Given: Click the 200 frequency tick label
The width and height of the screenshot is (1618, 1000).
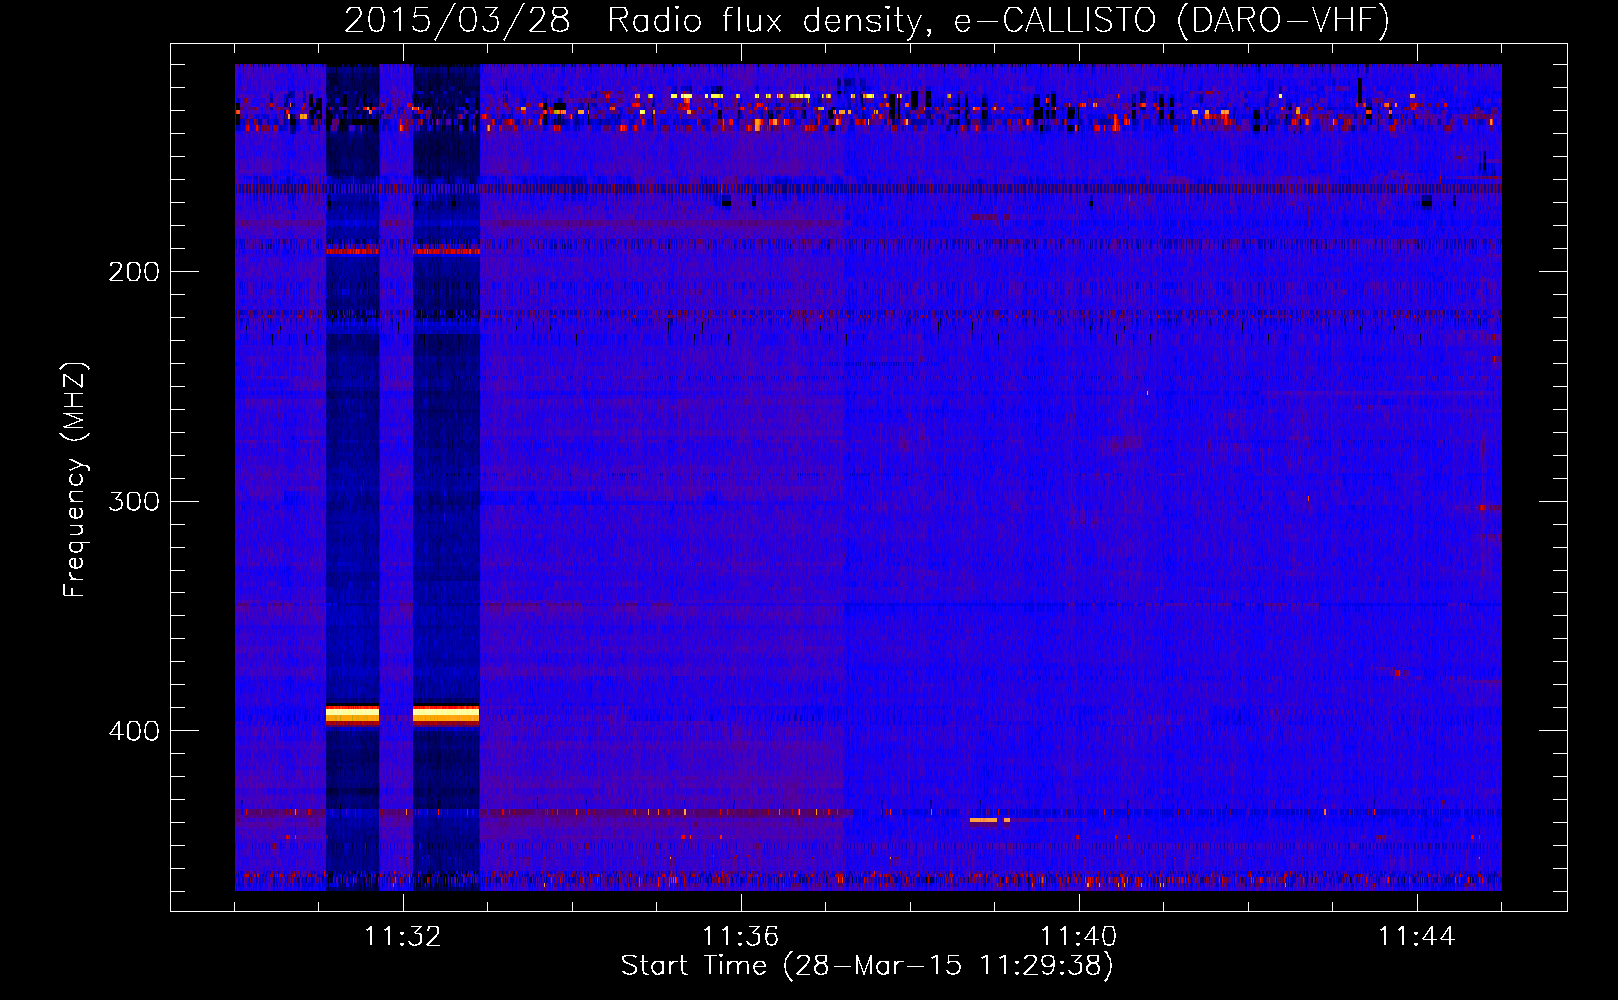Looking at the screenshot, I should point(134,272).
